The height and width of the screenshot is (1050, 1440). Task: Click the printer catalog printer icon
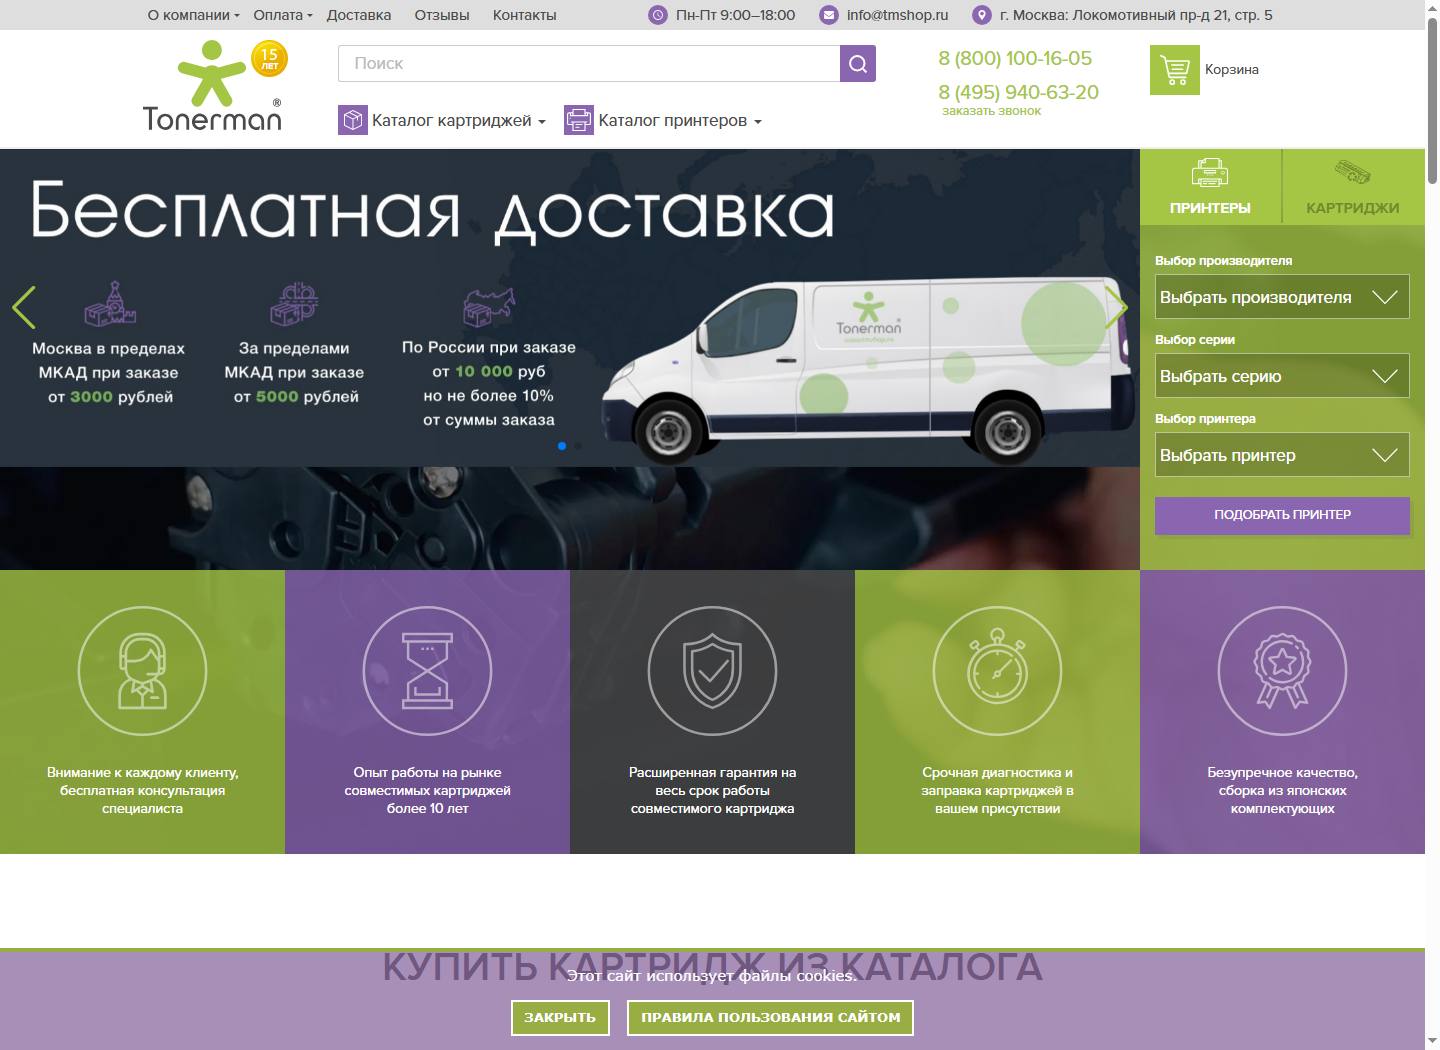(579, 120)
